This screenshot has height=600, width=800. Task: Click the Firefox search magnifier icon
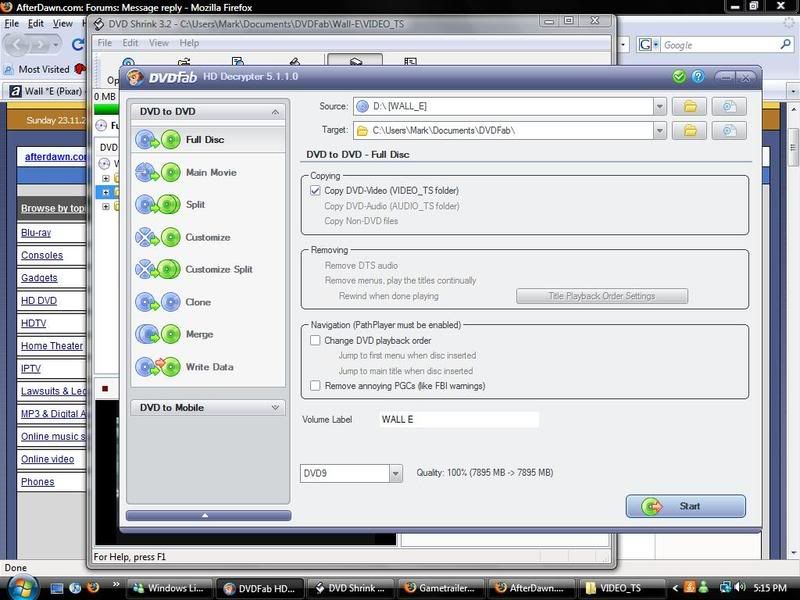click(785, 45)
